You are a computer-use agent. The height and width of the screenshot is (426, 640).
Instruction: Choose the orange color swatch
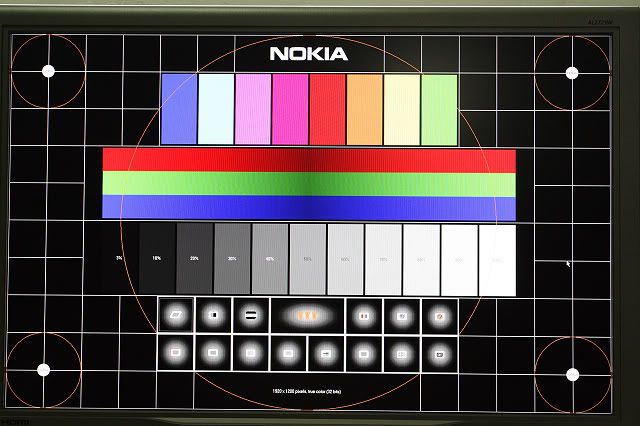365,110
